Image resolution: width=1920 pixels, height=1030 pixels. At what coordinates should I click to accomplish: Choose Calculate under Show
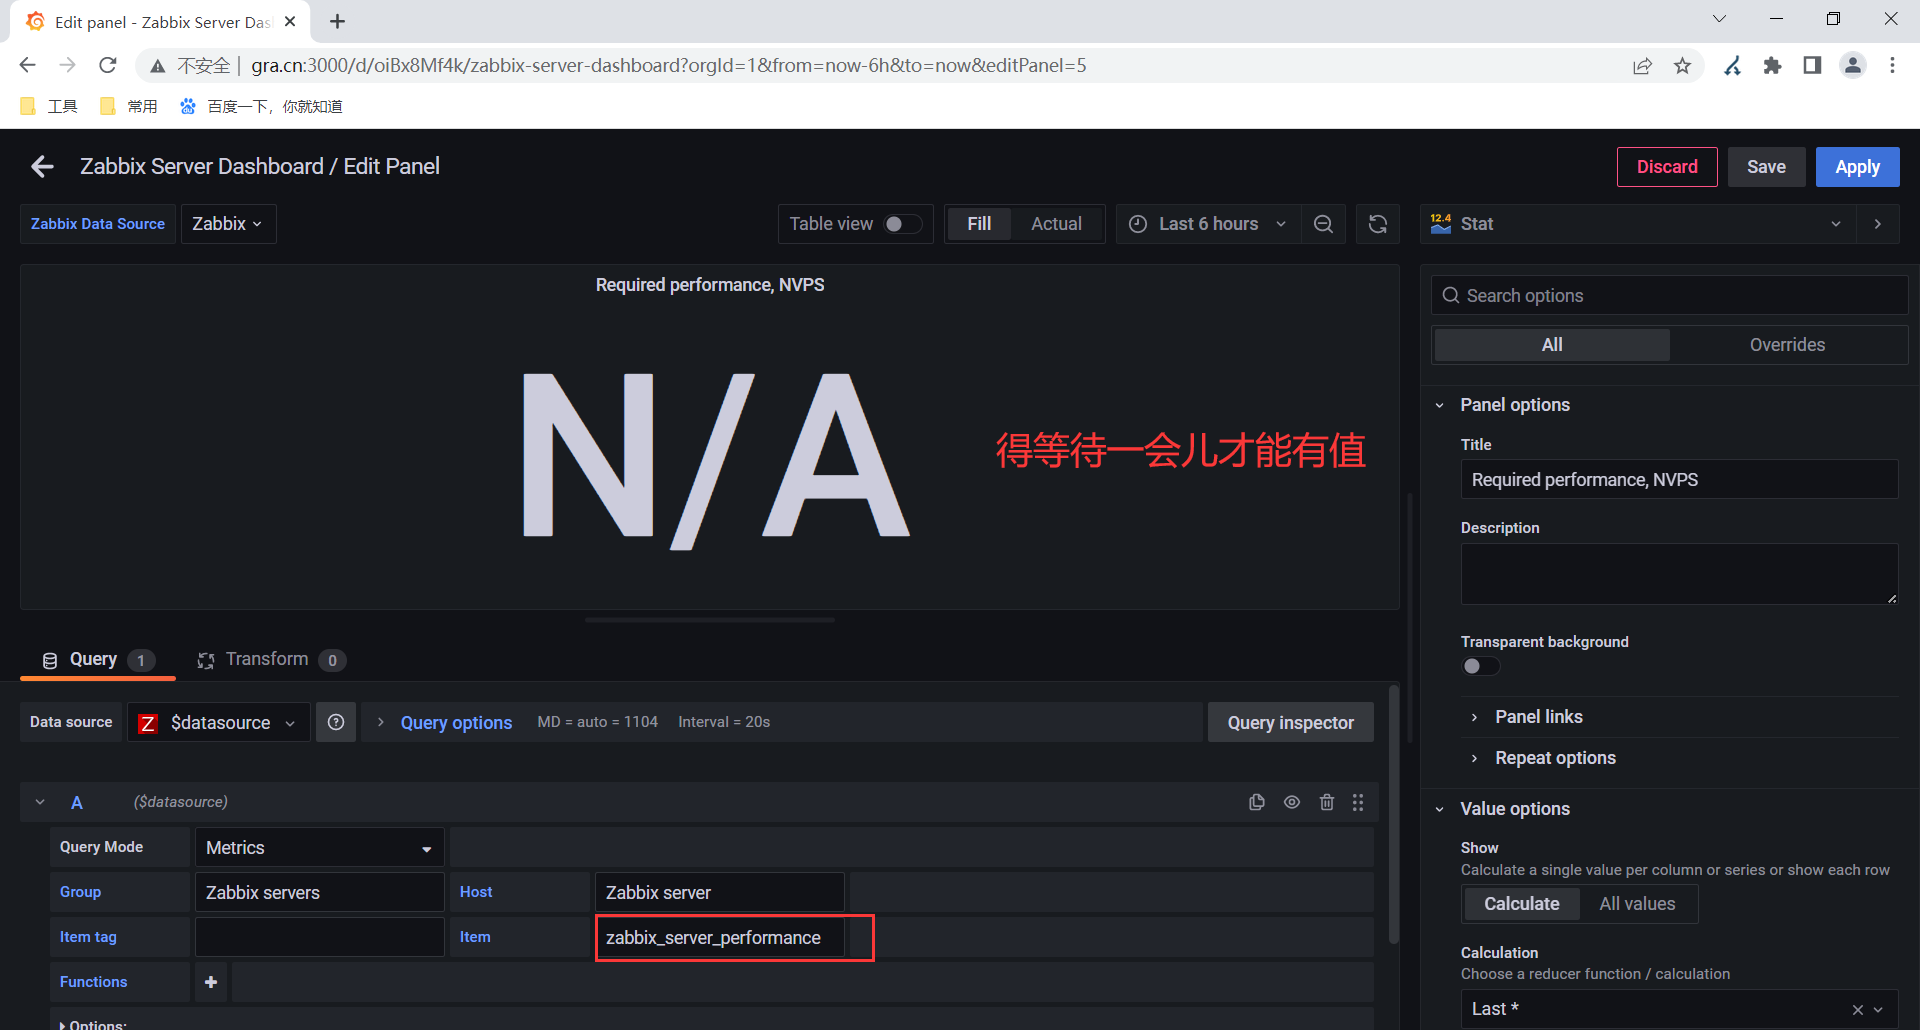(1521, 904)
